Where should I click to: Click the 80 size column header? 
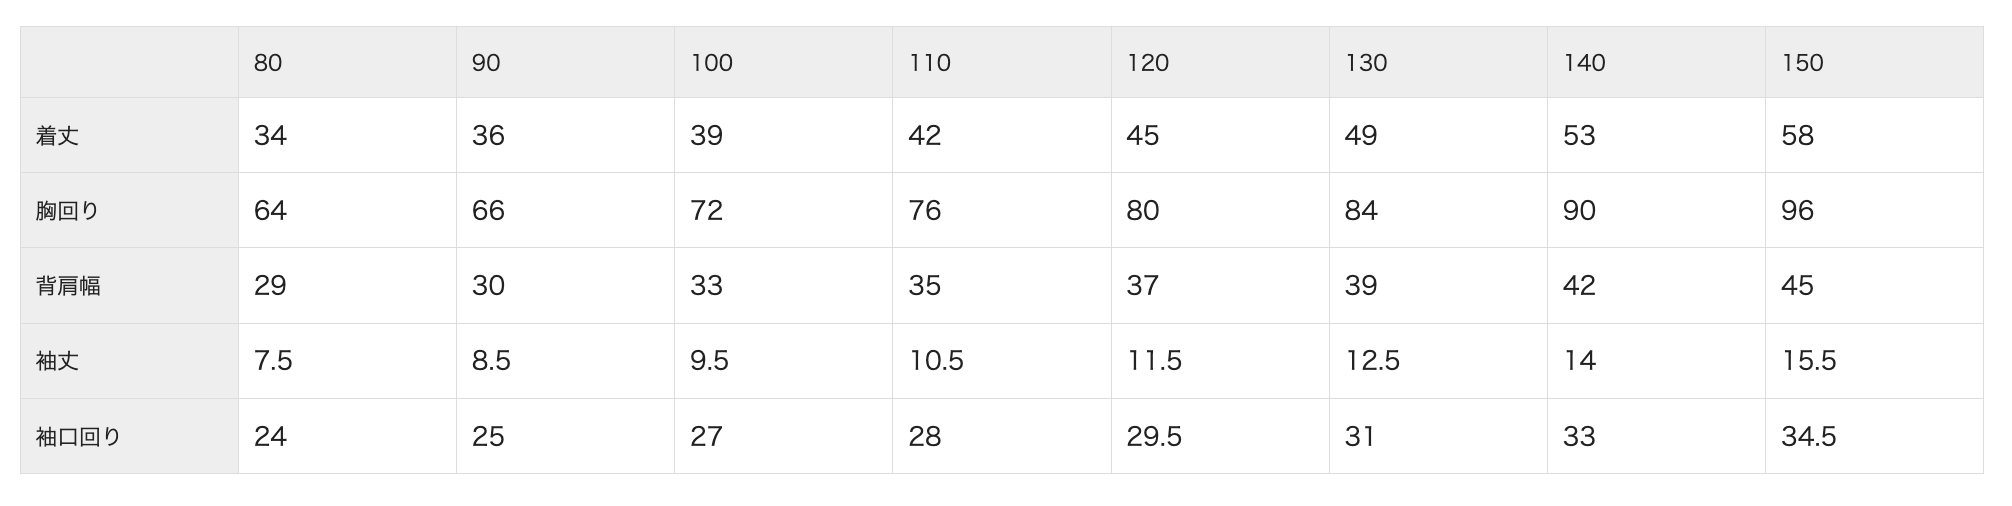click(x=347, y=62)
